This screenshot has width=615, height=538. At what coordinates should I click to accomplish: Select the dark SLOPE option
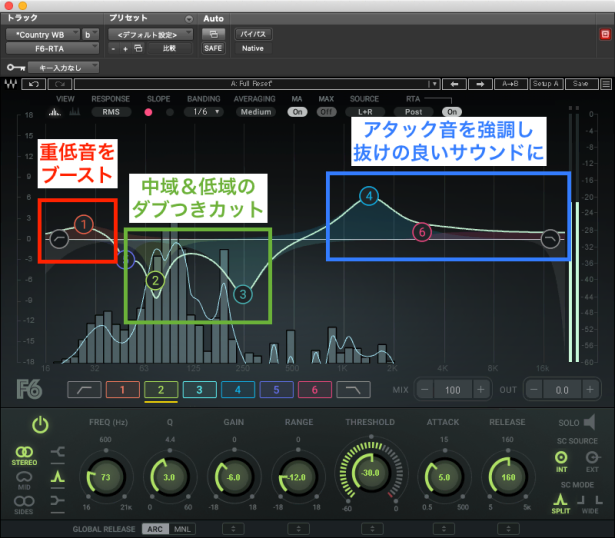pos(170,113)
